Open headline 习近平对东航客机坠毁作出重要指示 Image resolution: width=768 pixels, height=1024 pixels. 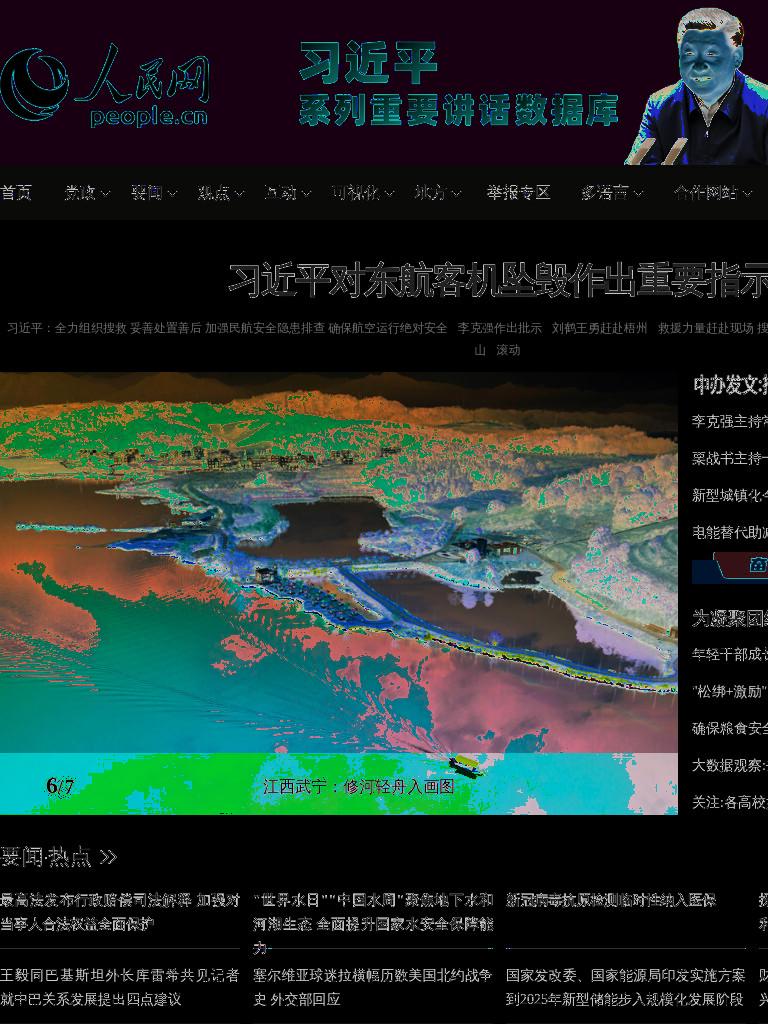coord(498,280)
